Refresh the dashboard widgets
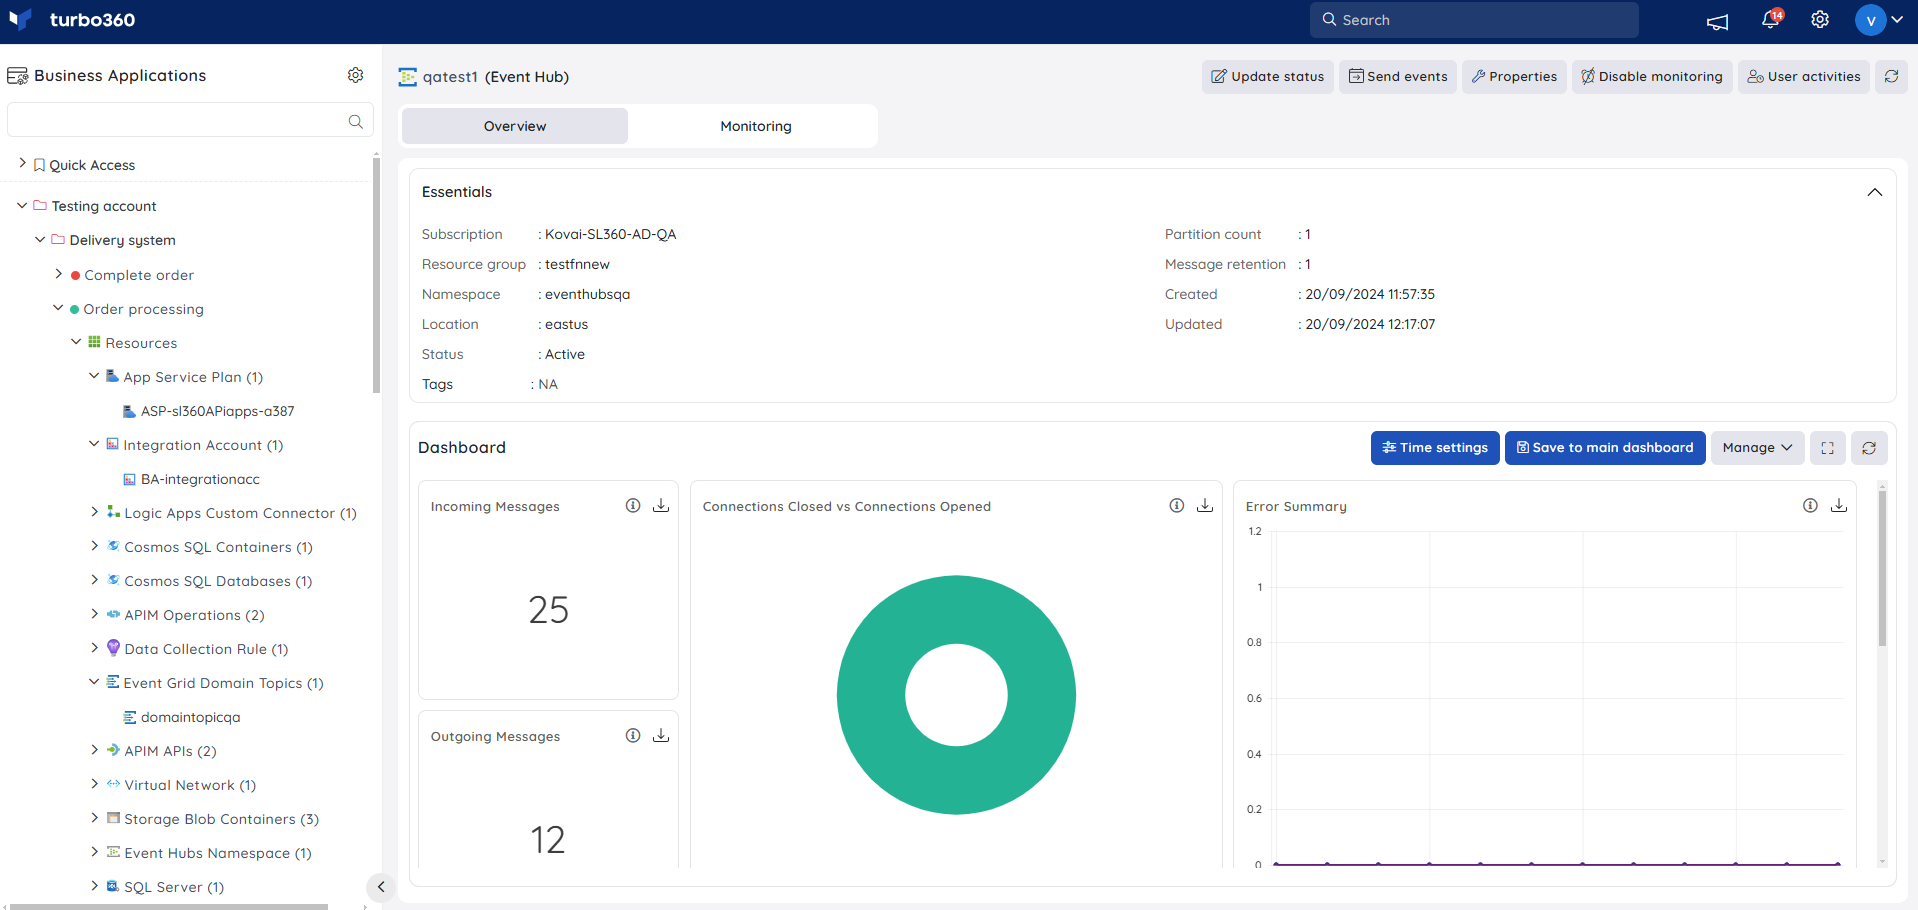Screen dimensions: 1918x910 (x=1869, y=448)
